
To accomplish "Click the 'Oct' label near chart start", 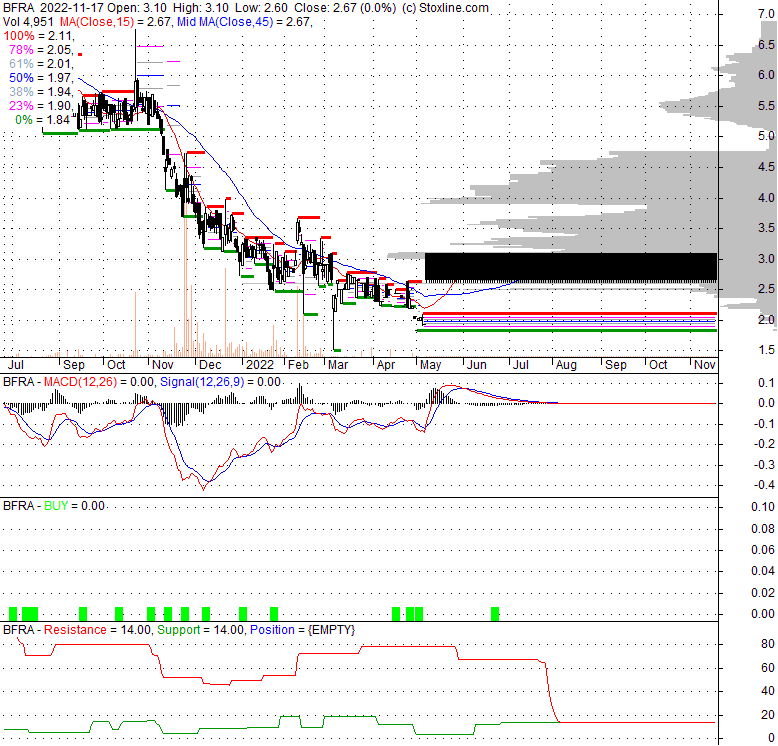I will pos(117,365).
